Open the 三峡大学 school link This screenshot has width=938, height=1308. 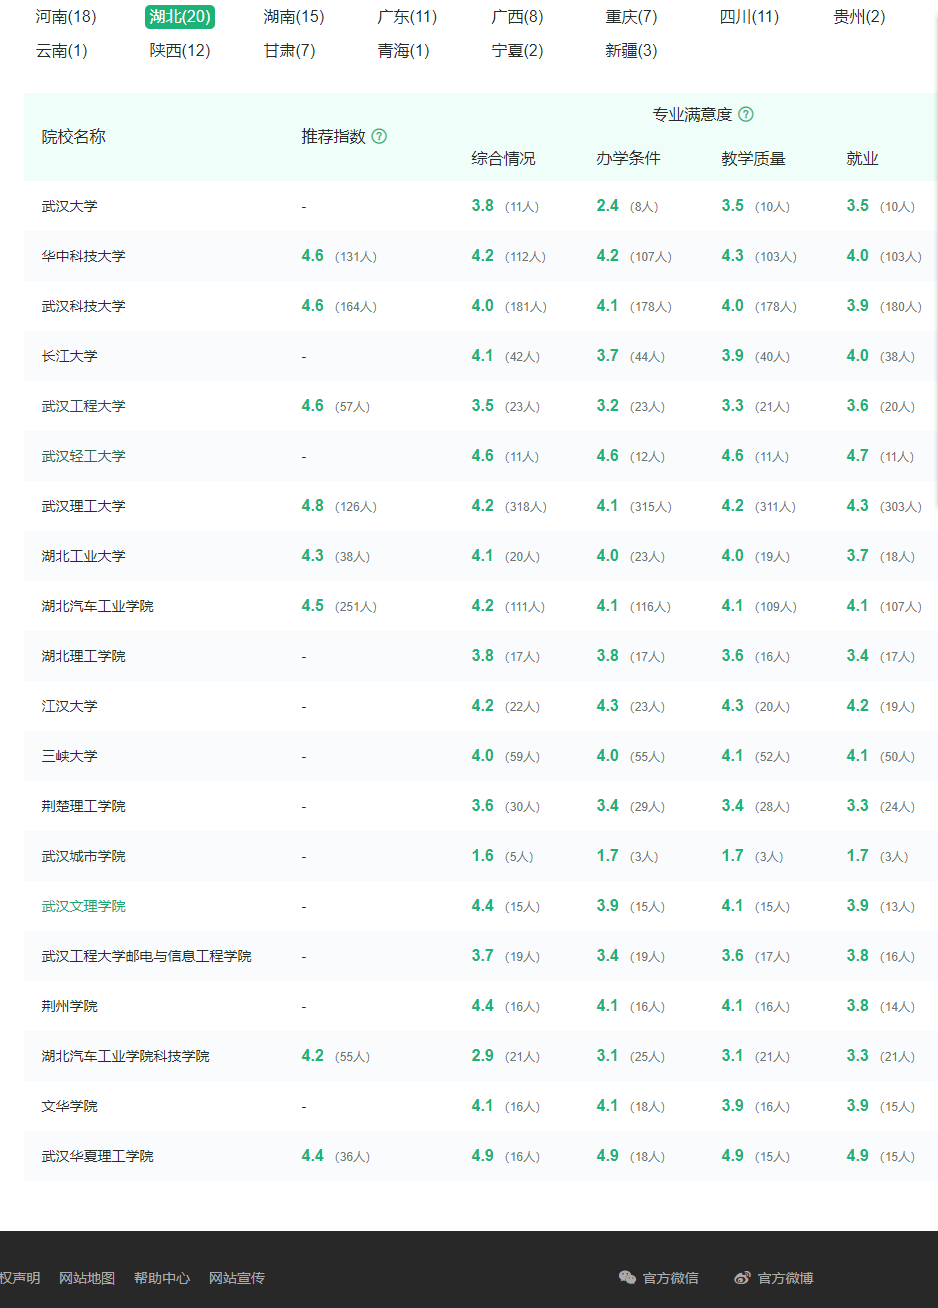point(70,756)
